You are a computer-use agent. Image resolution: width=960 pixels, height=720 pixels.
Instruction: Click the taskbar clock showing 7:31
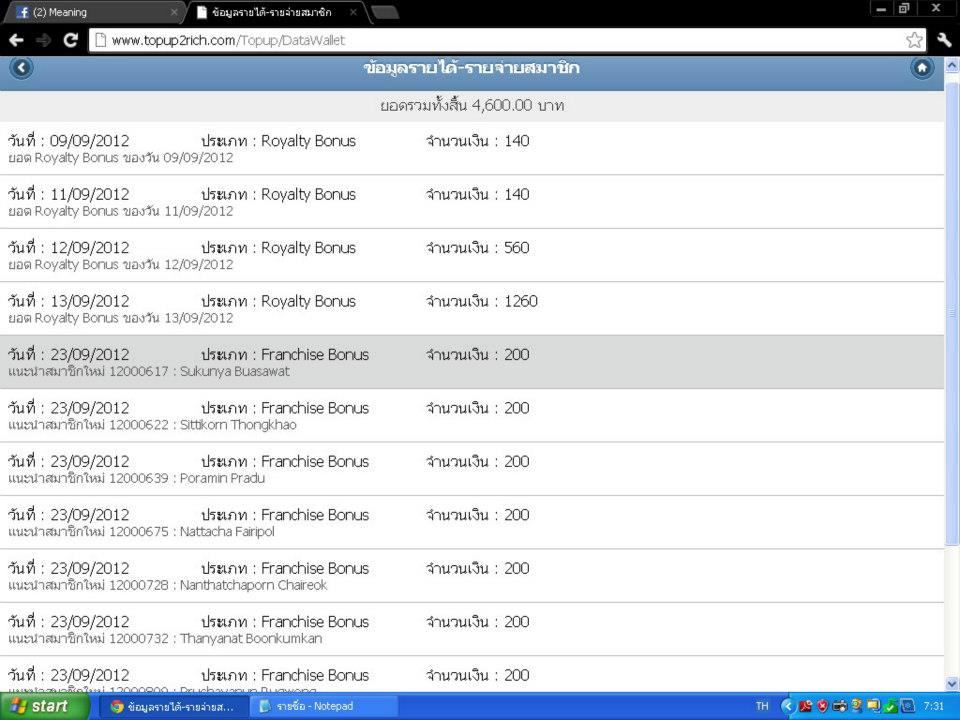tap(934, 707)
